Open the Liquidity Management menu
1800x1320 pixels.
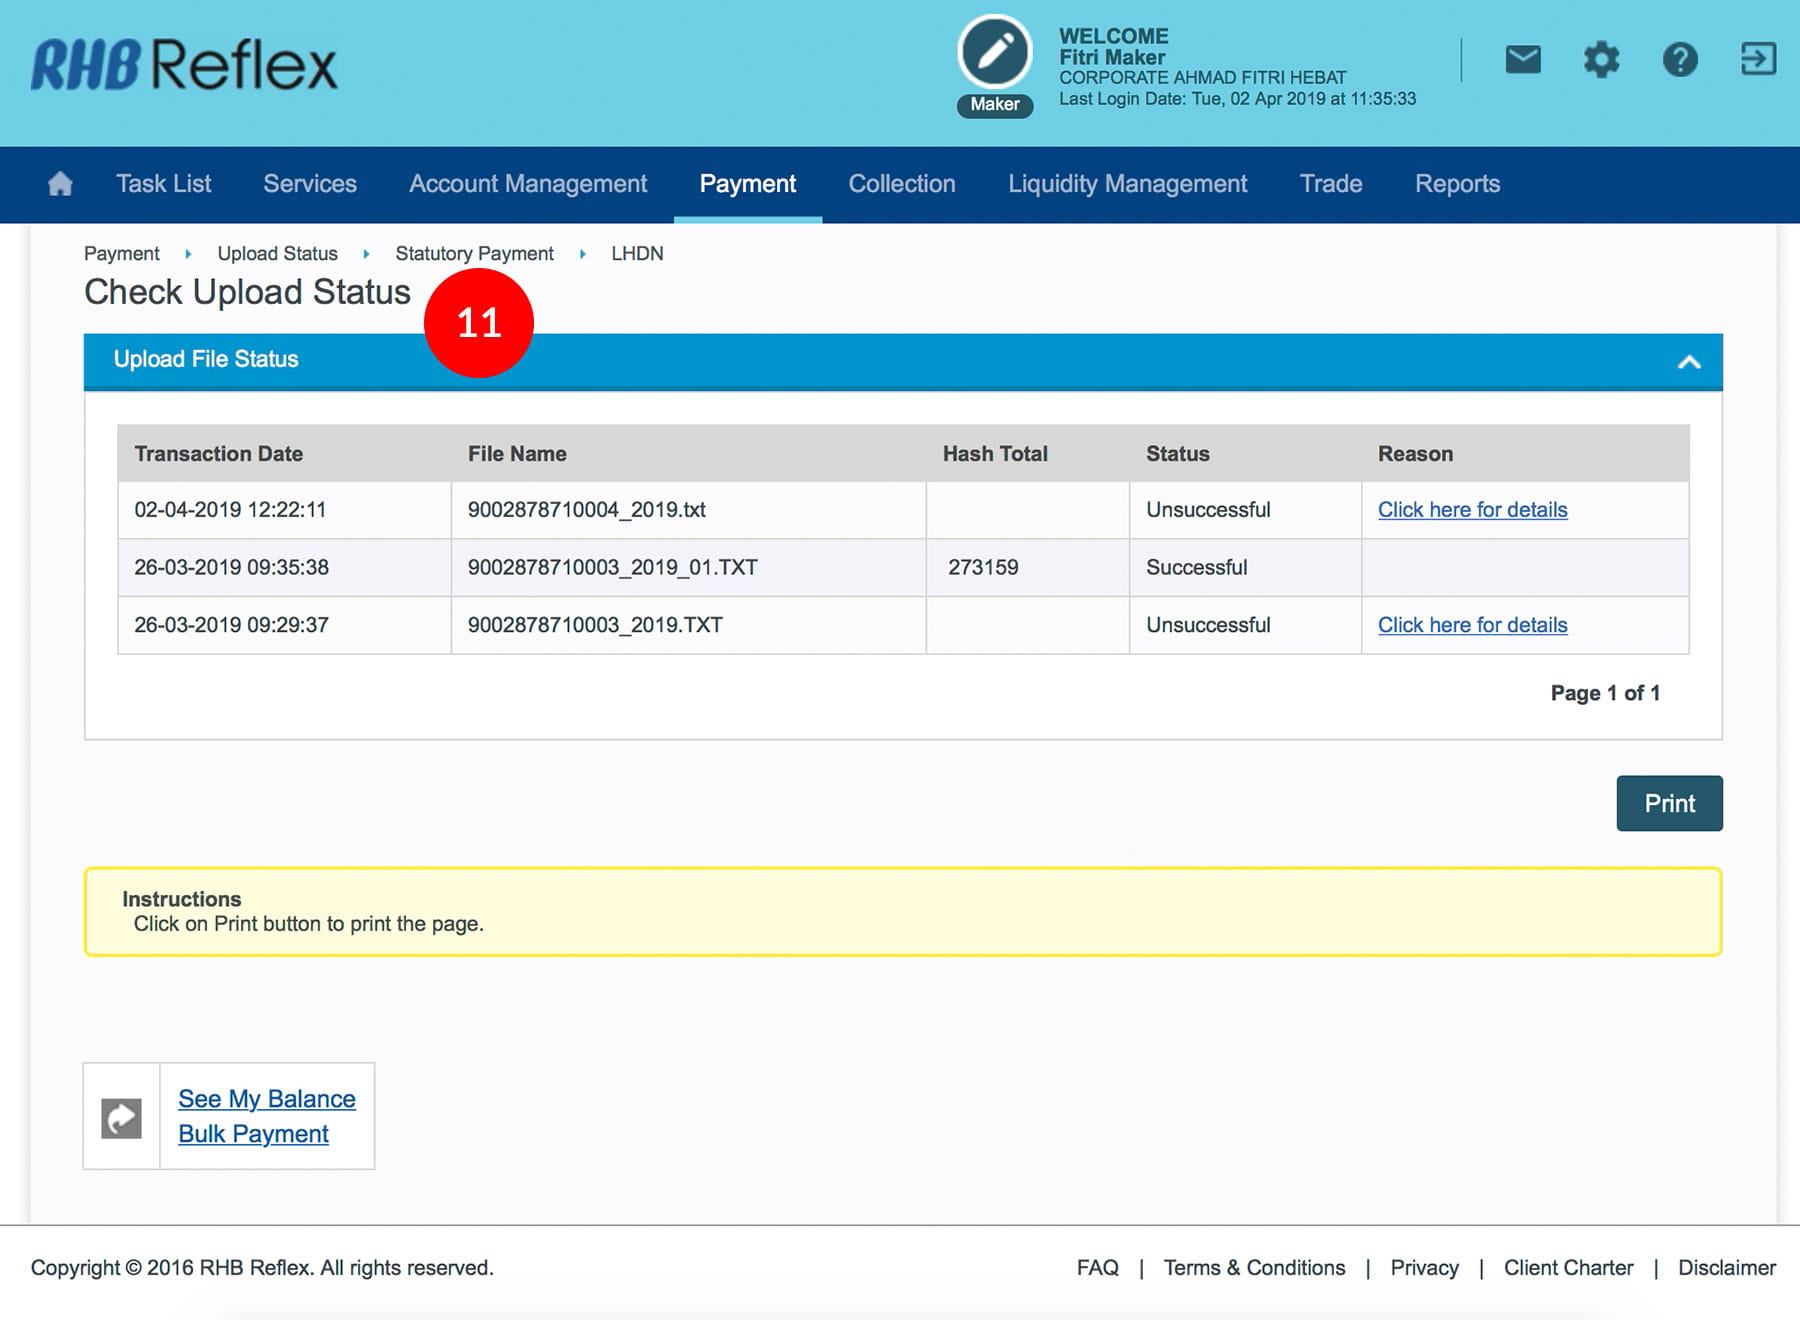1127,184
